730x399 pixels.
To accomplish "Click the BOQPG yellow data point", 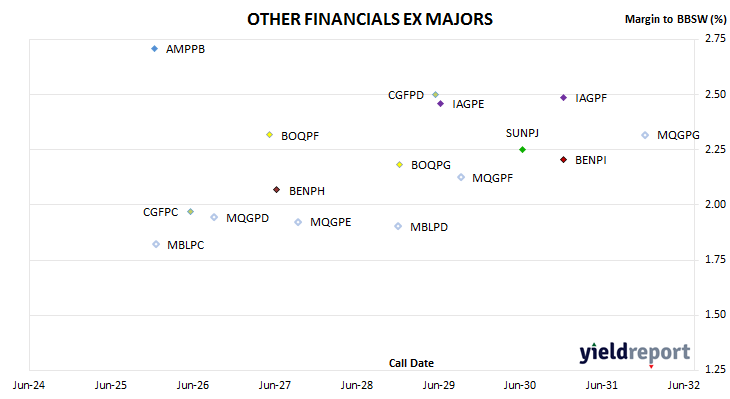I will 399,164.
